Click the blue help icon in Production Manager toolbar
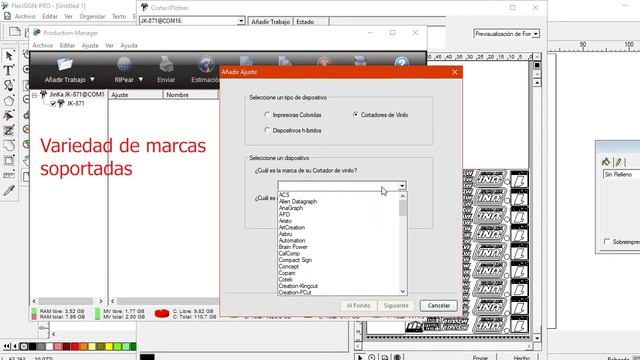The height and width of the screenshot is (360, 640). pos(402,63)
